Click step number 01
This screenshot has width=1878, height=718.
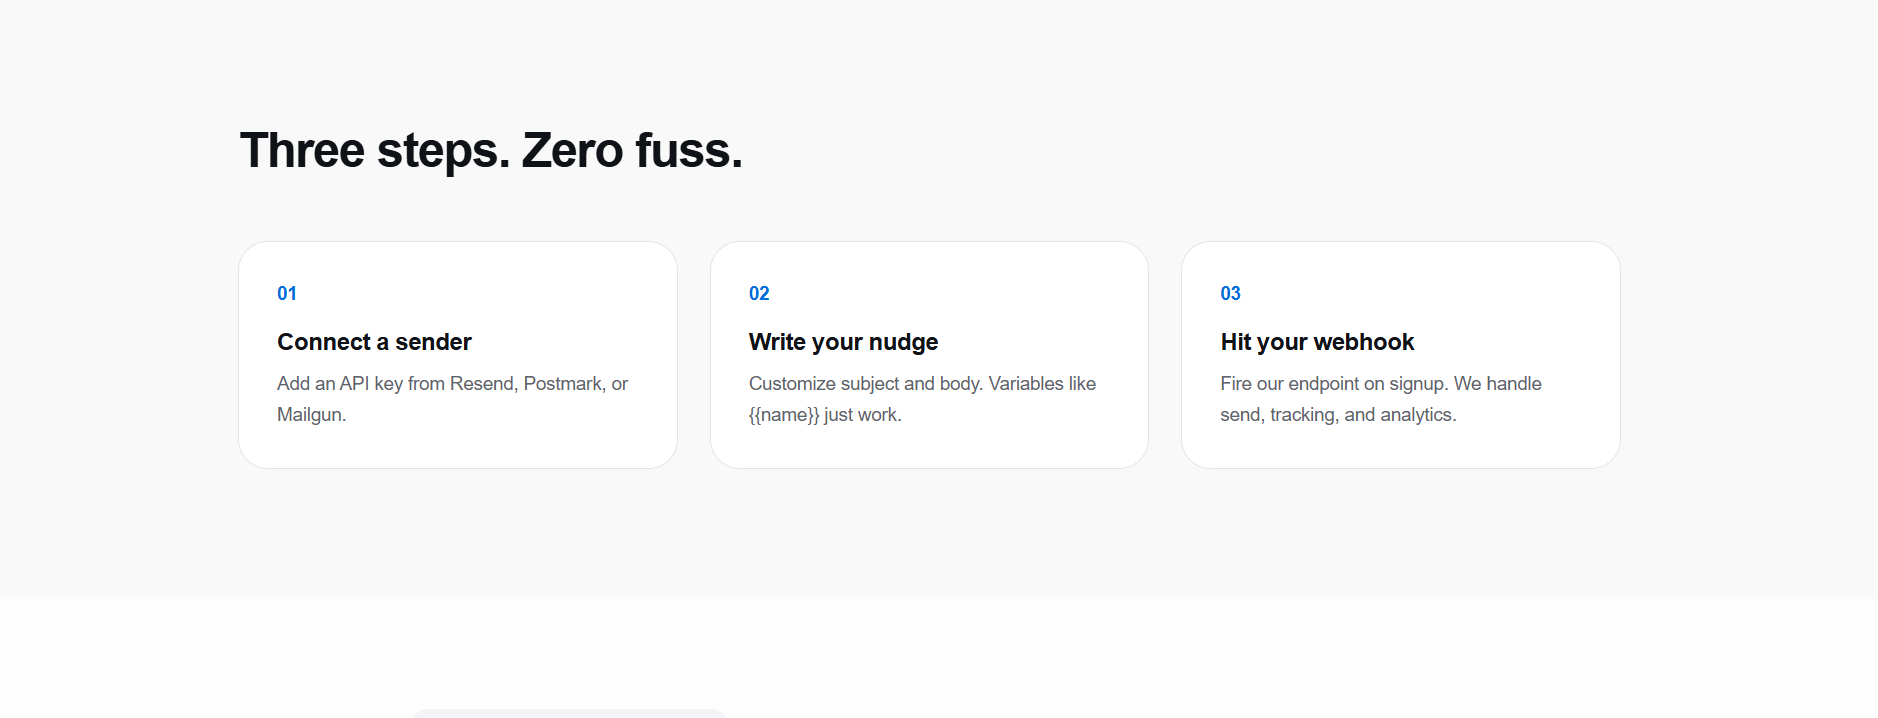click(x=287, y=293)
